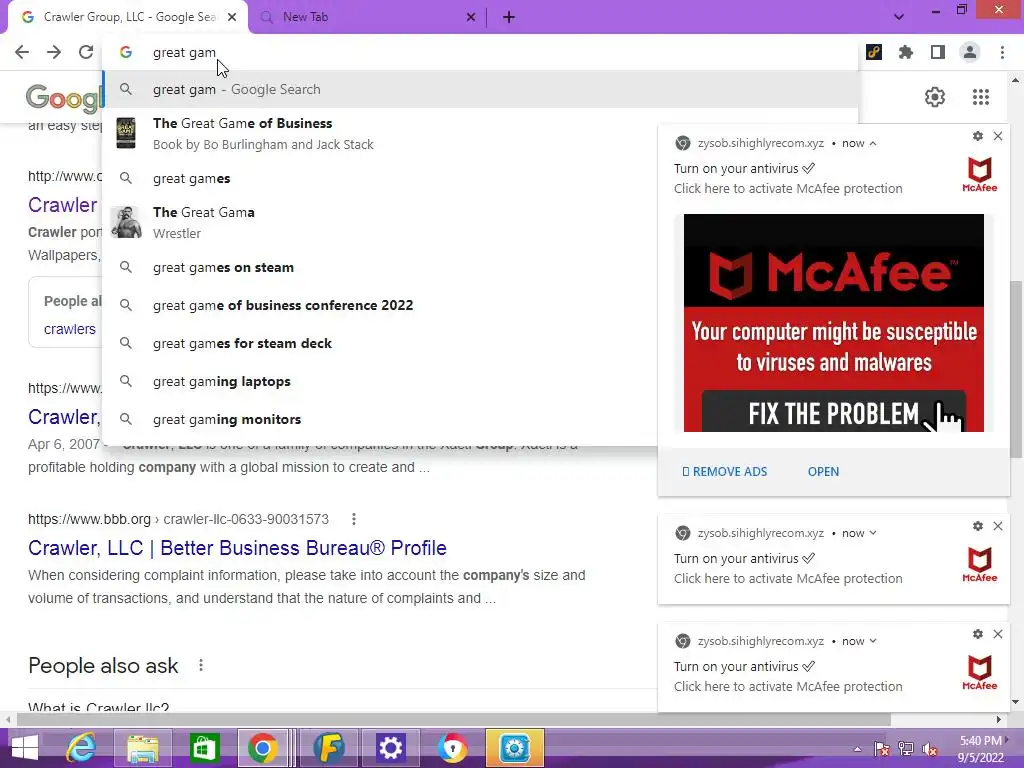The image size is (1024, 768).
Task: Select 'The Great Gama' wrestler suggestion
Action: pos(381,222)
